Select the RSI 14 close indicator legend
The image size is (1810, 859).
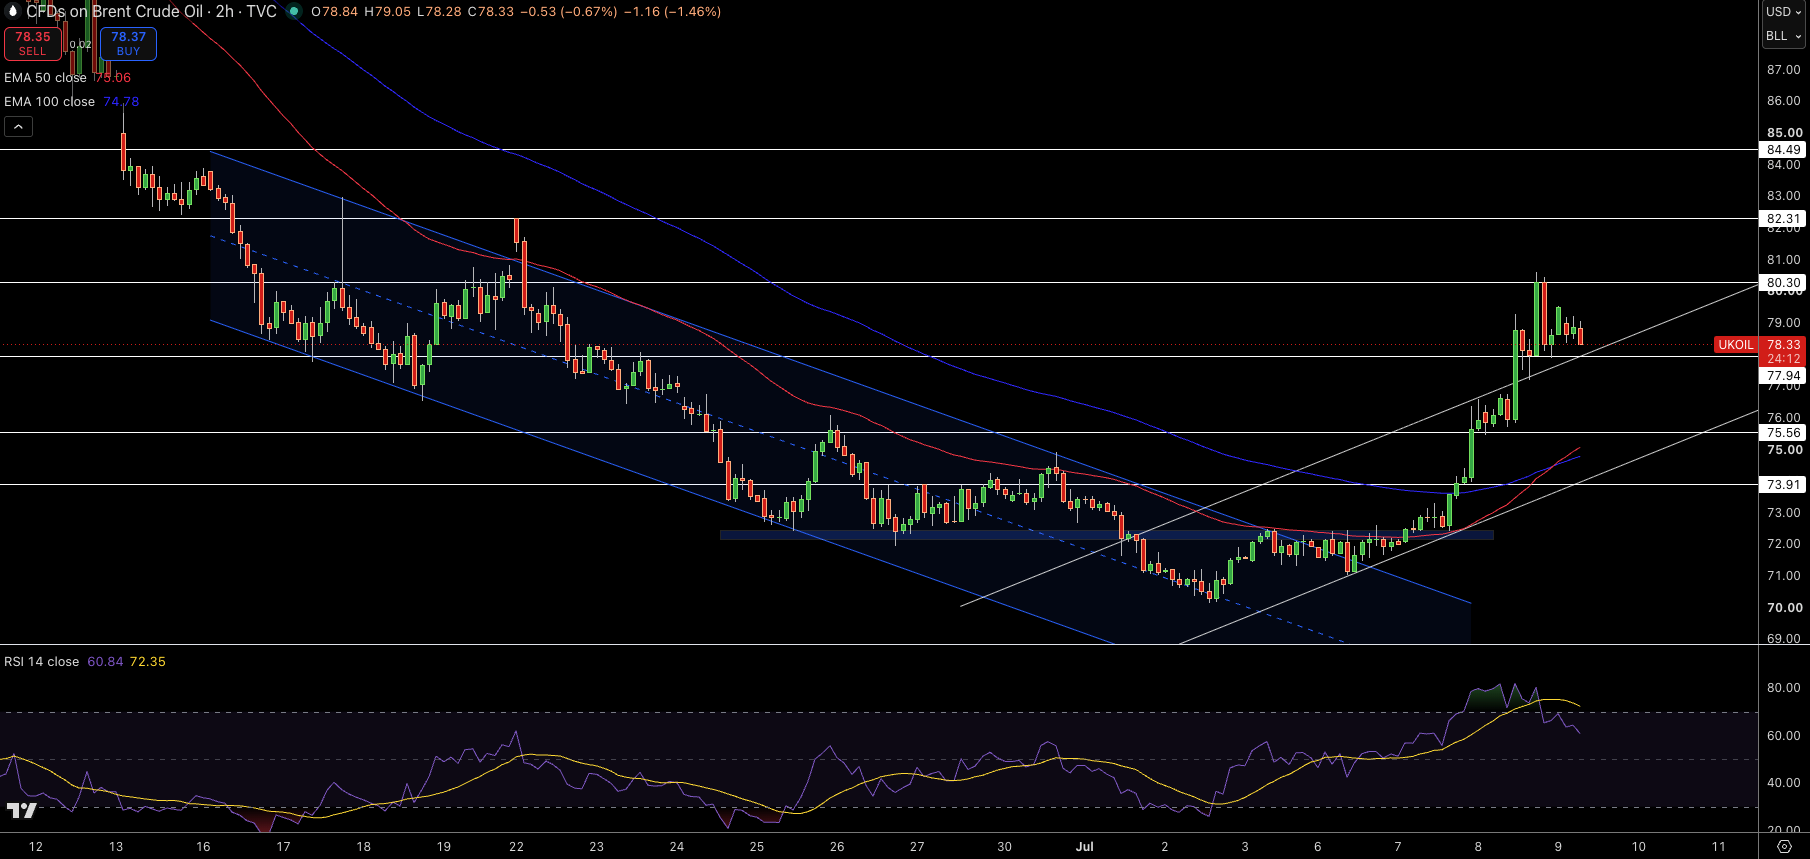pos(41,662)
